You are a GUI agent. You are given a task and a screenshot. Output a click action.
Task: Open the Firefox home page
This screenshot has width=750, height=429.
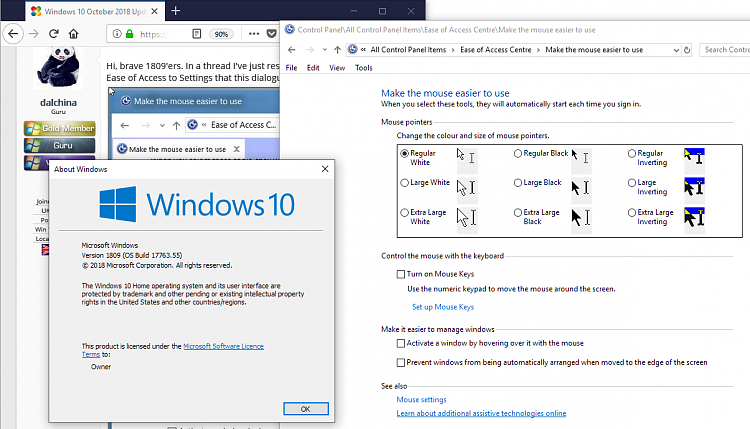click(73, 34)
